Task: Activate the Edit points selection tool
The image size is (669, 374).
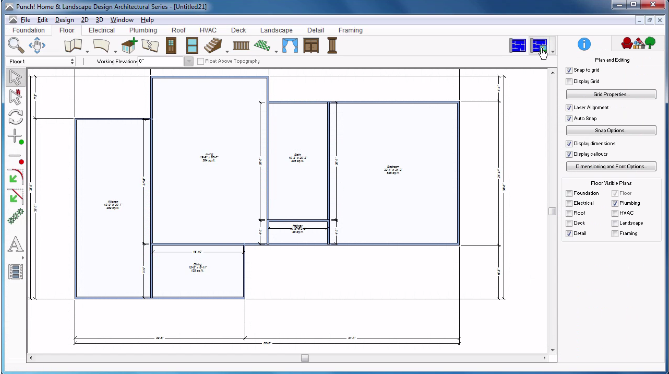Action: tap(15, 97)
